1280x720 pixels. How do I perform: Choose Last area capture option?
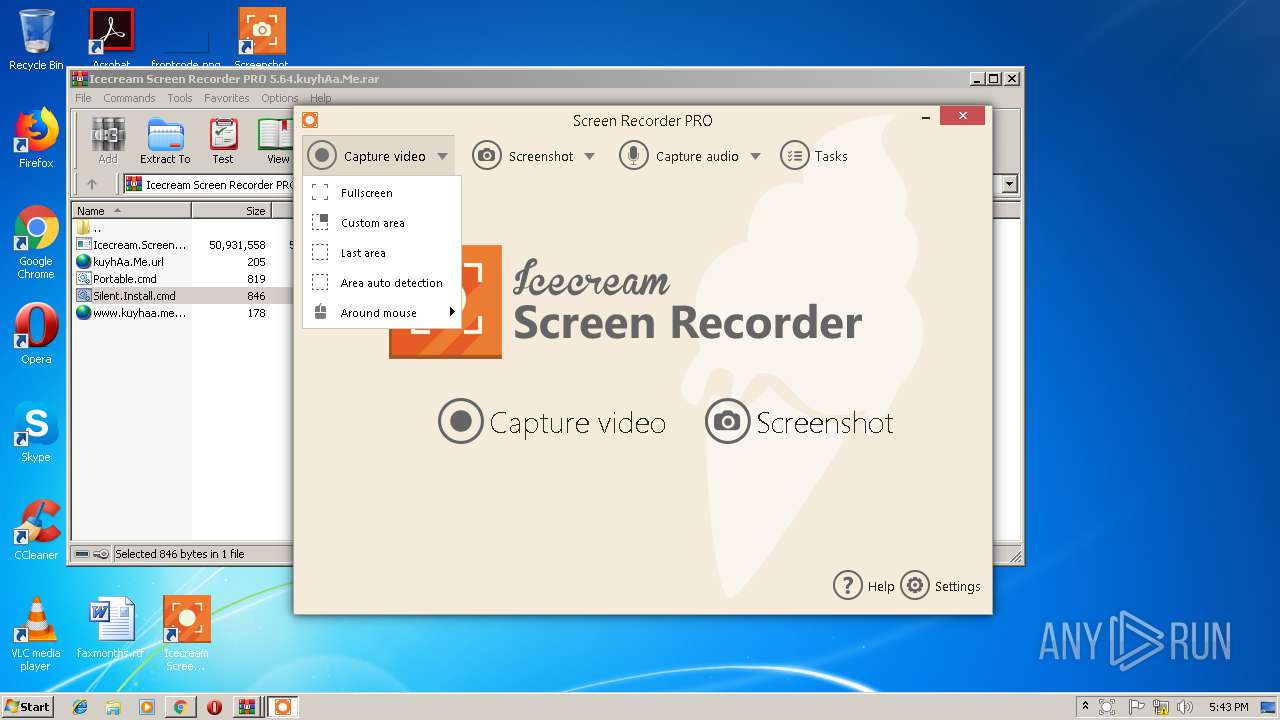(381, 253)
